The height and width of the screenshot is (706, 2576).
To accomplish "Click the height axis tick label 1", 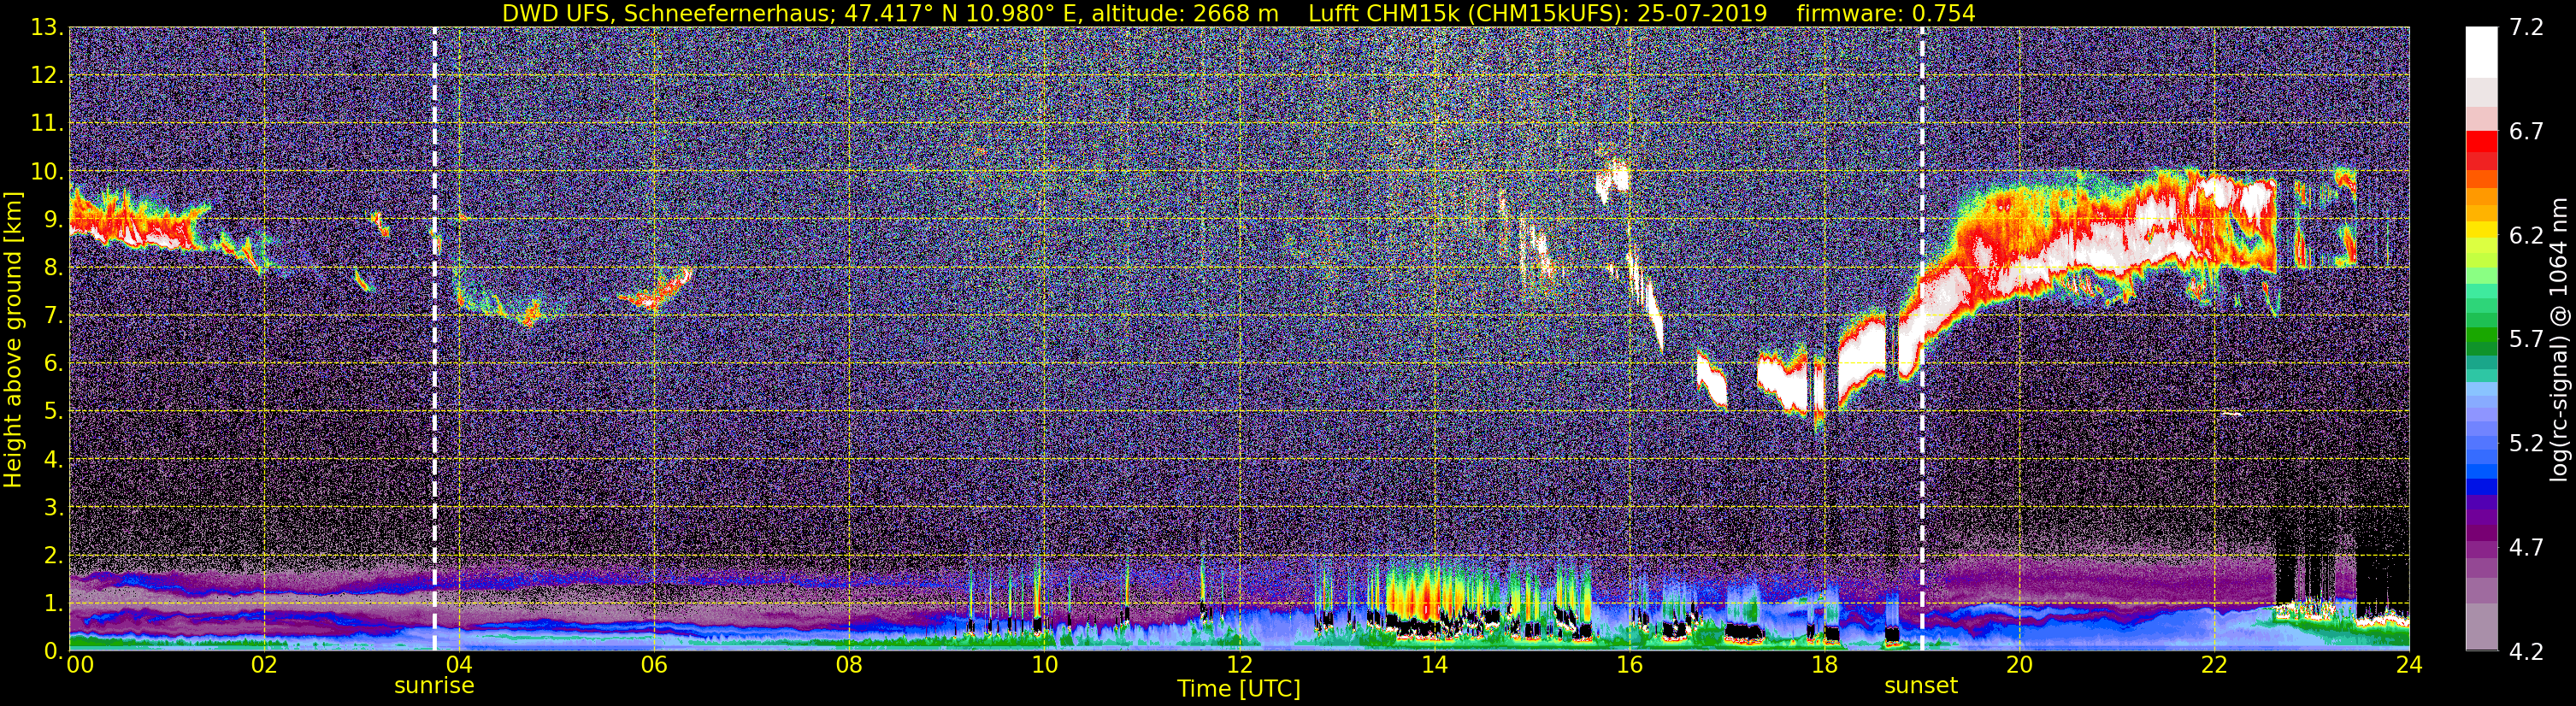I will coord(53,604).
